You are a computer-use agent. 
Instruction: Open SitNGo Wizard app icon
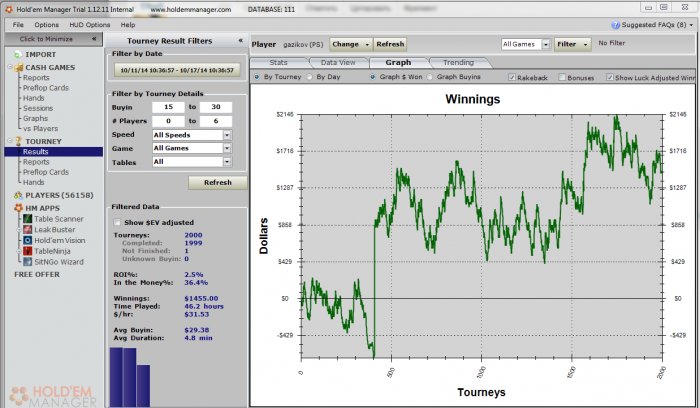coord(28,262)
